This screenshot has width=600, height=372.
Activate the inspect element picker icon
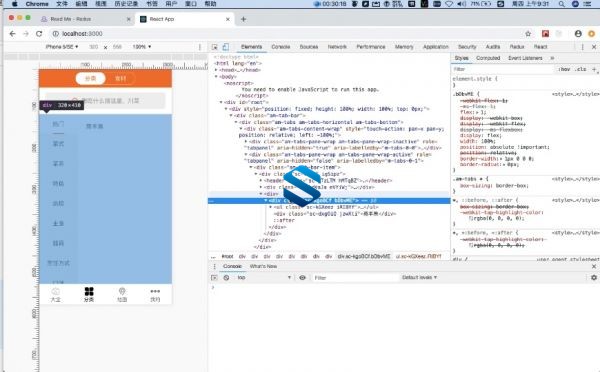[x=215, y=47]
